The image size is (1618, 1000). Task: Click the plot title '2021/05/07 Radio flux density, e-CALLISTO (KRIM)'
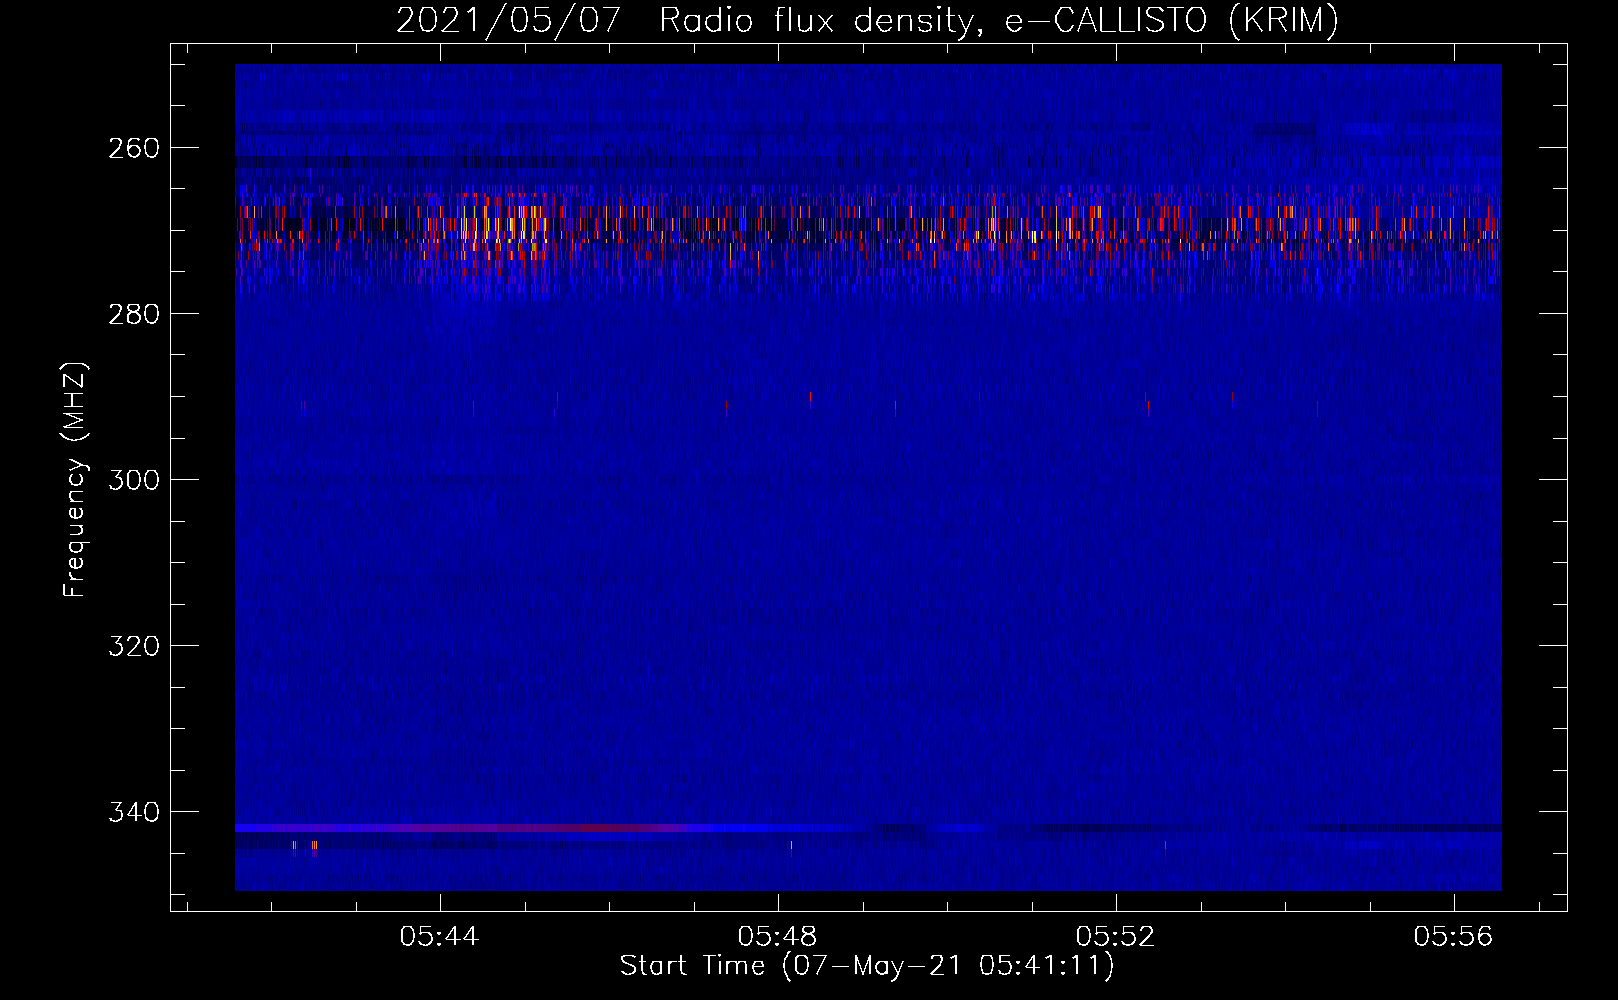click(x=867, y=21)
